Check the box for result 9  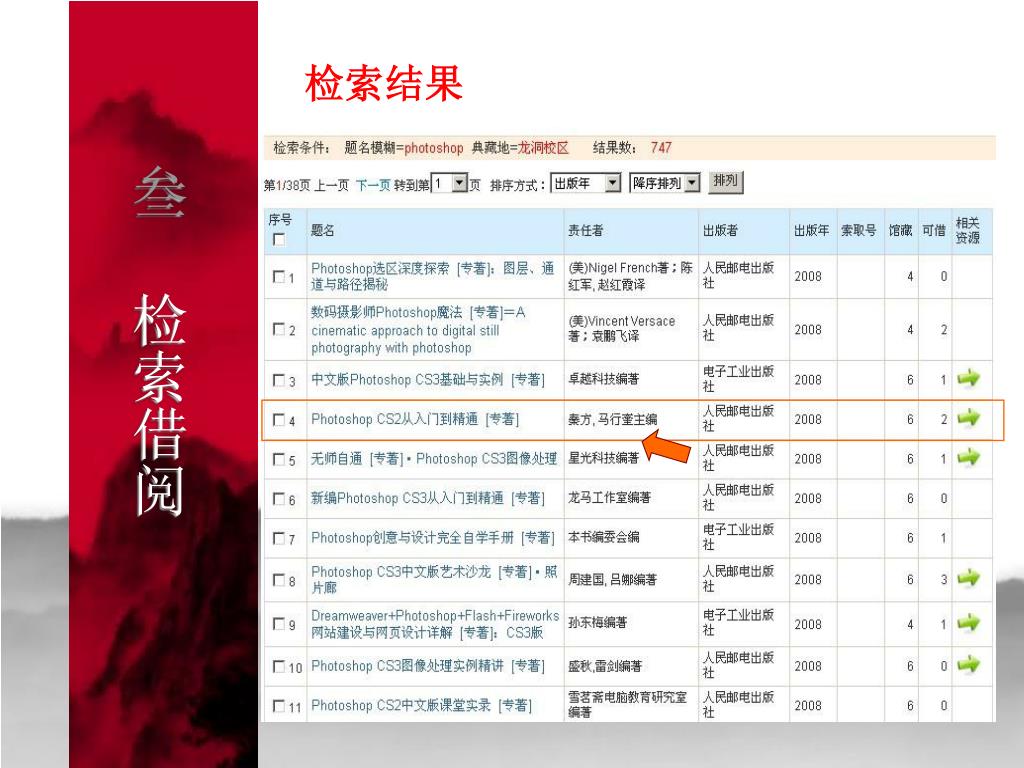click(279, 624)
